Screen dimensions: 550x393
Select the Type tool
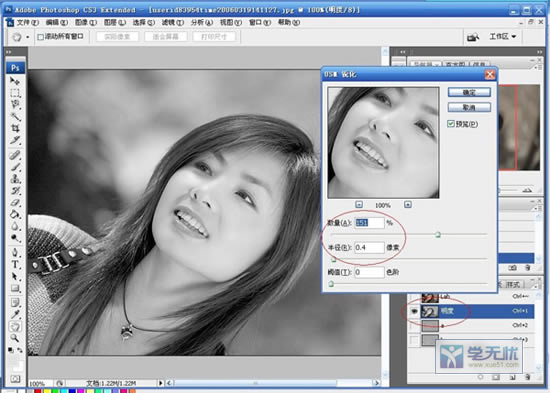pos(15,265)
